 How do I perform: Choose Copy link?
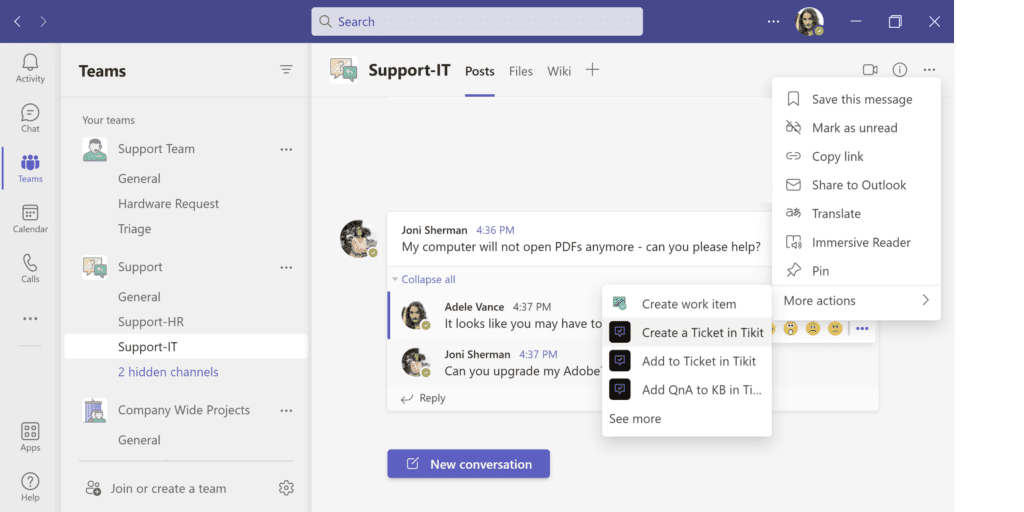point(856,157)
